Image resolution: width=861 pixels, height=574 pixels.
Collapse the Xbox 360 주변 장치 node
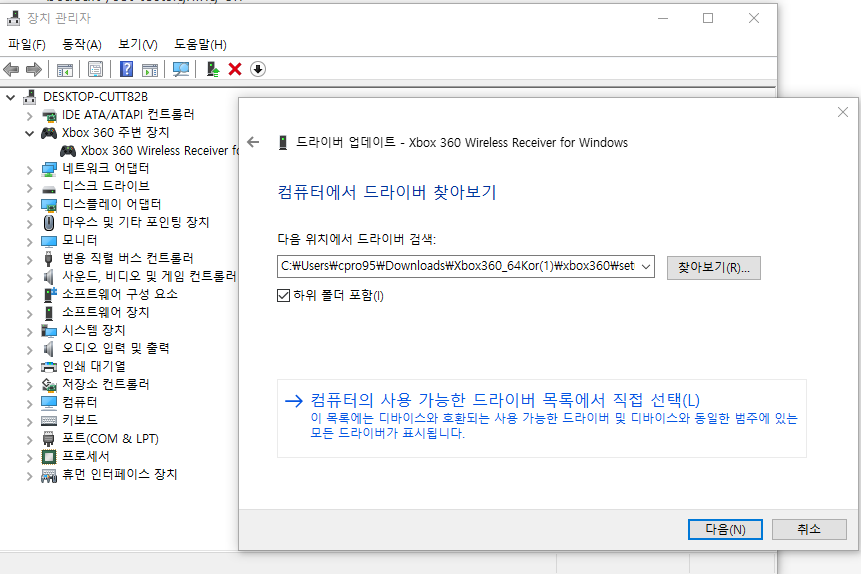[x=30, y=133]
